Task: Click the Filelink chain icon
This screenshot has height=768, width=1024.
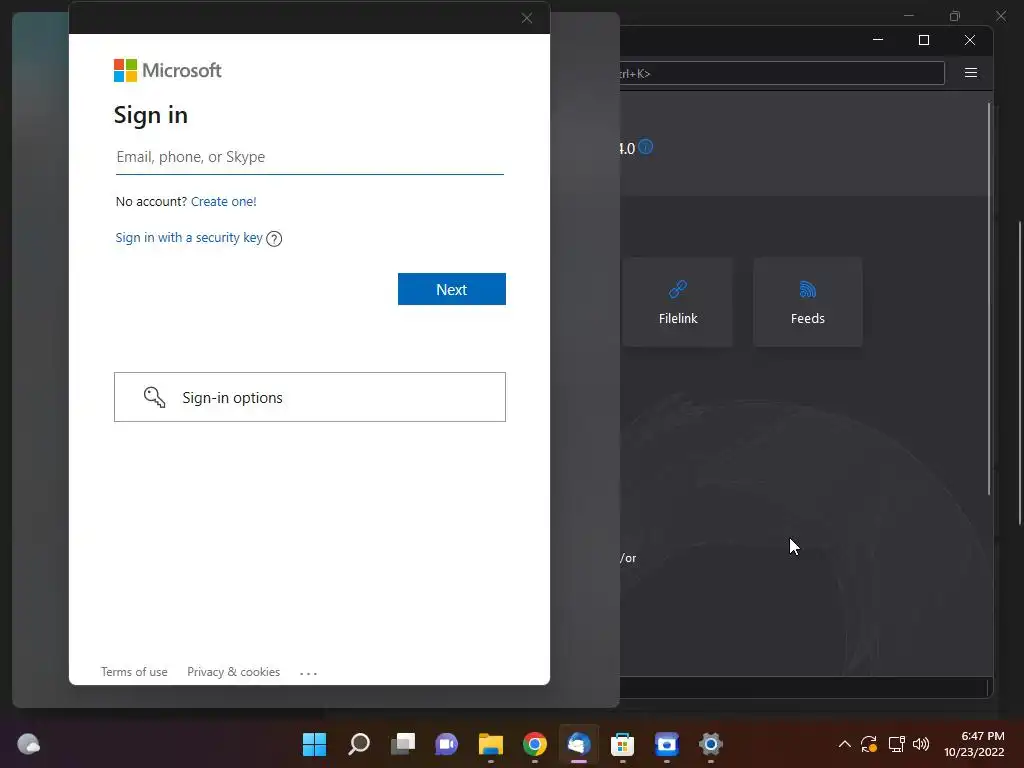Action: 678,289
